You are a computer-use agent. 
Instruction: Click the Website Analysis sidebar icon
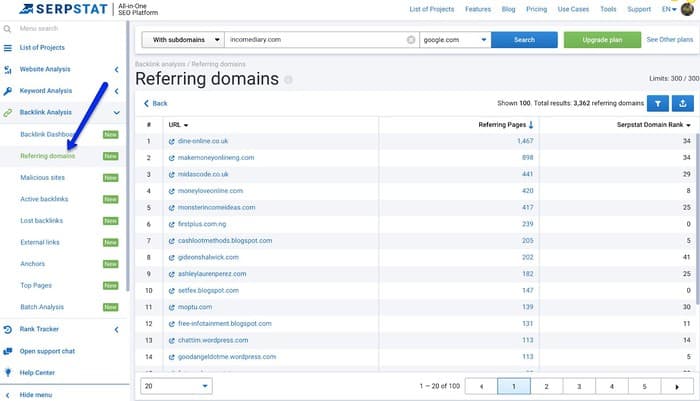[8, 70]
